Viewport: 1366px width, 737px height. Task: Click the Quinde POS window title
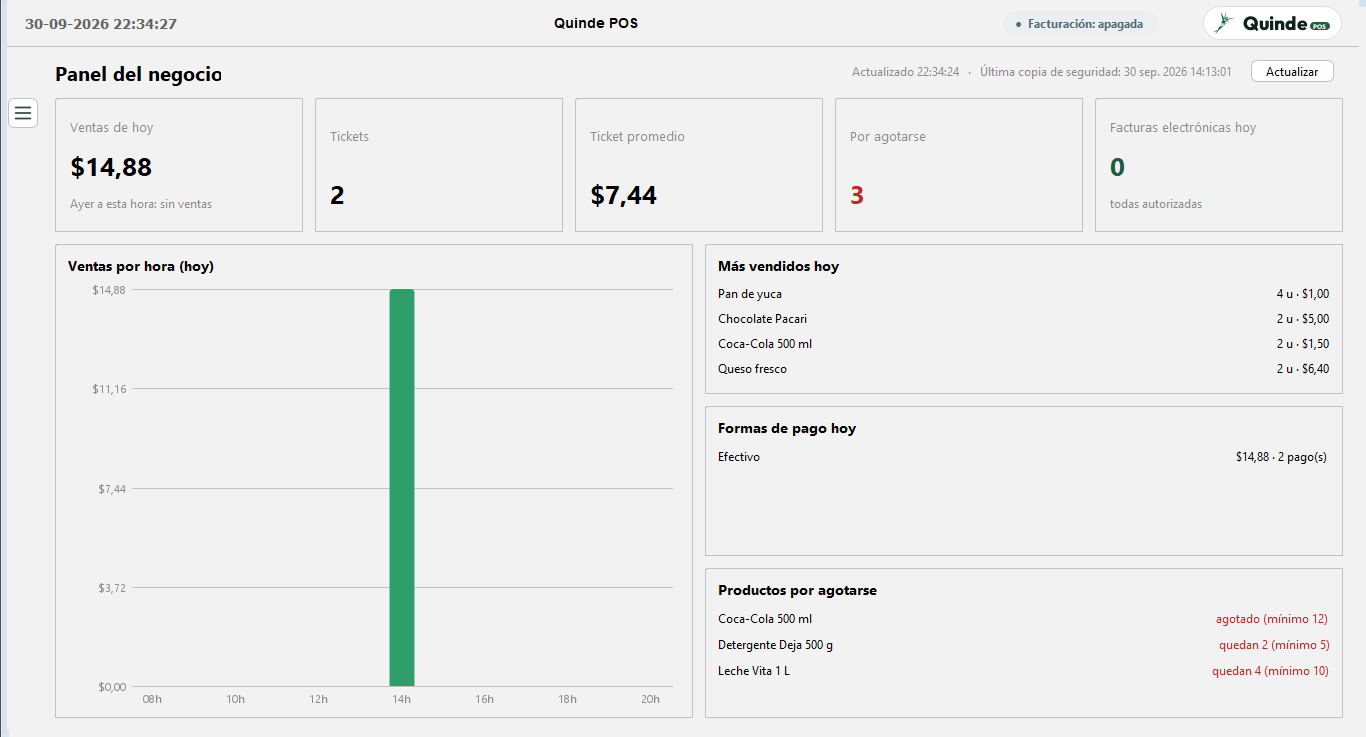596,23
